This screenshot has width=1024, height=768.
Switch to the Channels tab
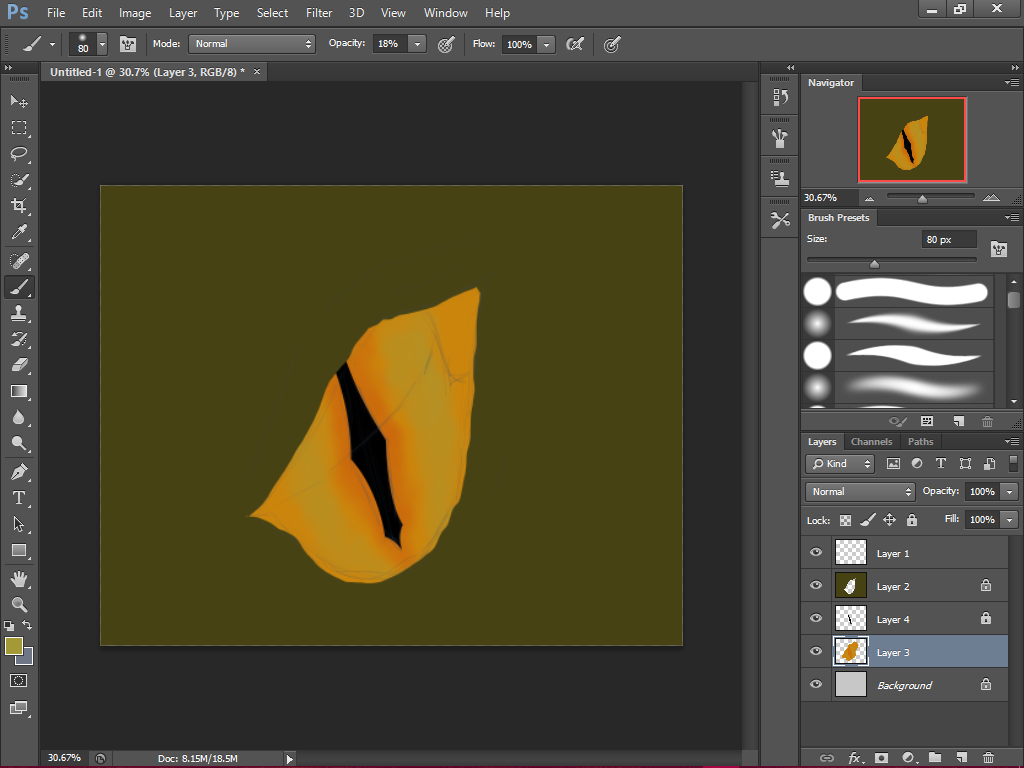pyautogui.click(x=871, y=441)
